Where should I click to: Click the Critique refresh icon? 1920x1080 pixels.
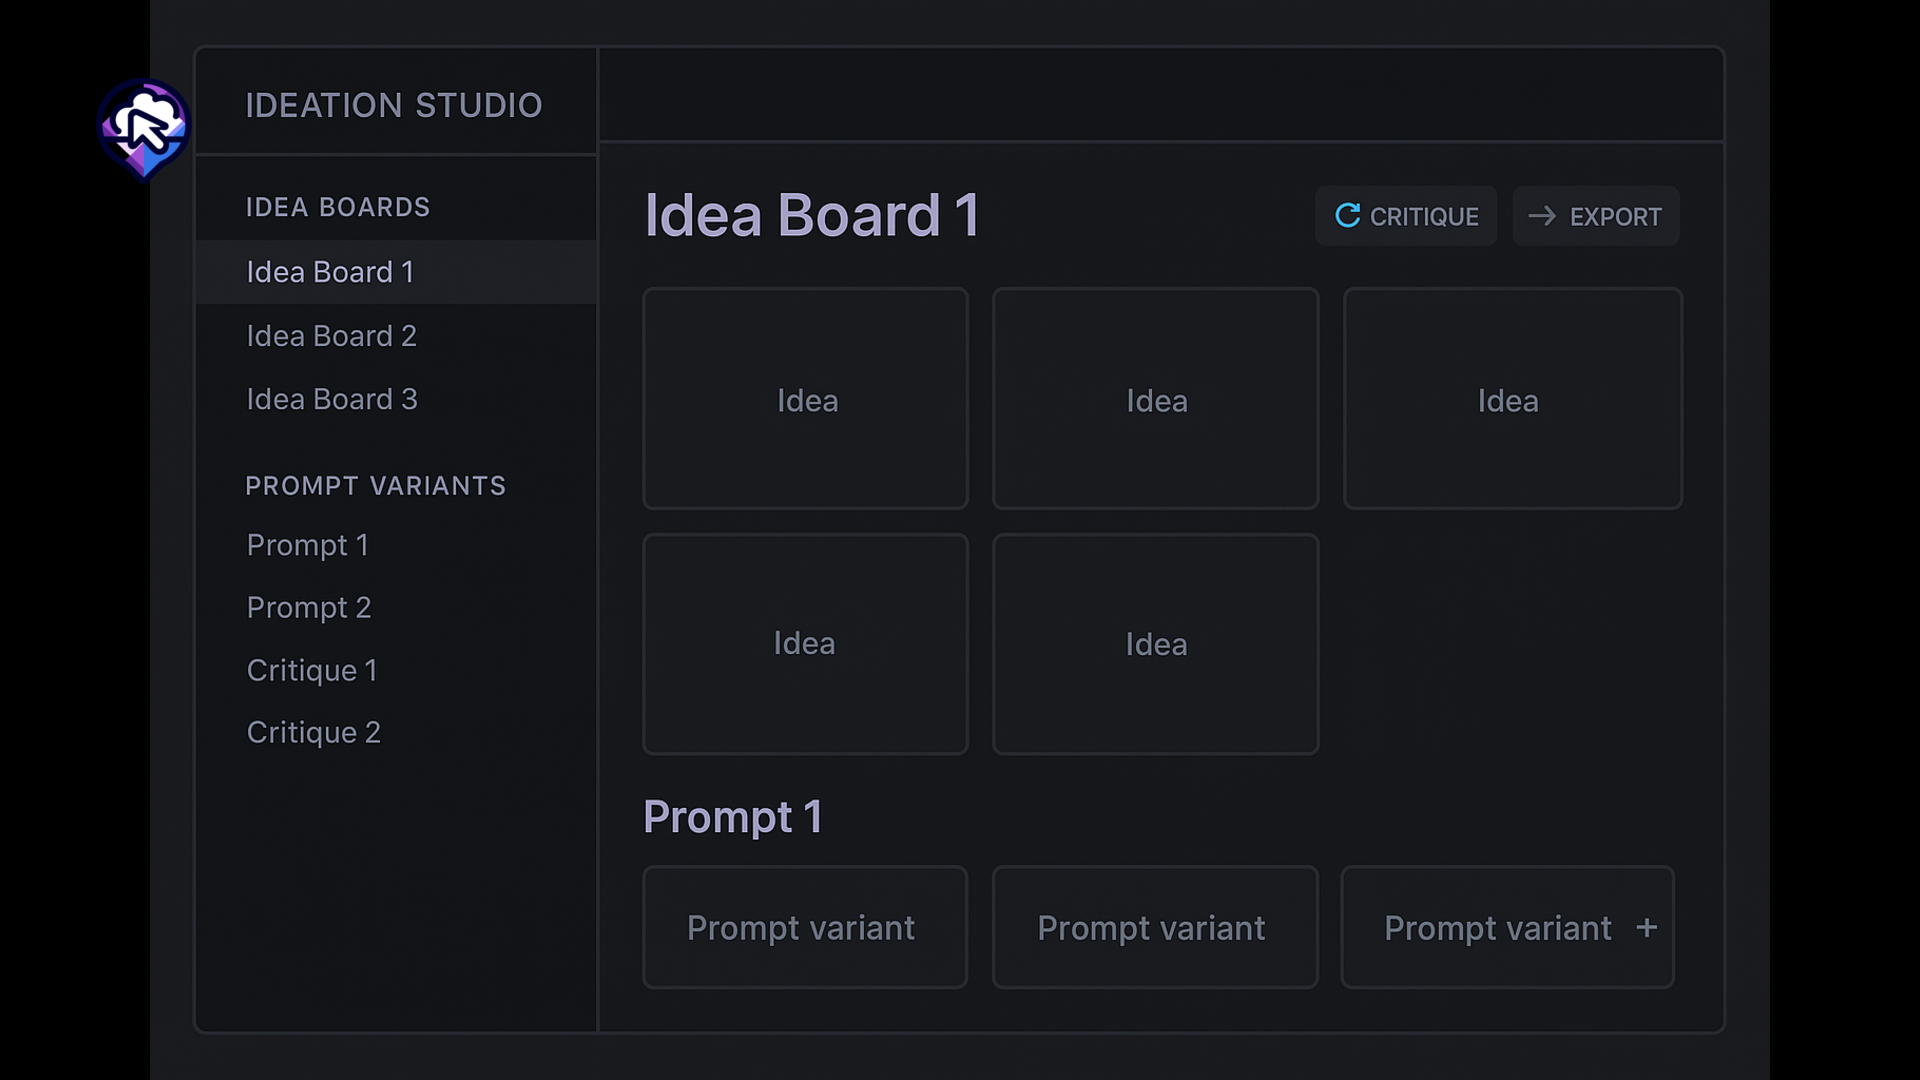pos(1347,216)
